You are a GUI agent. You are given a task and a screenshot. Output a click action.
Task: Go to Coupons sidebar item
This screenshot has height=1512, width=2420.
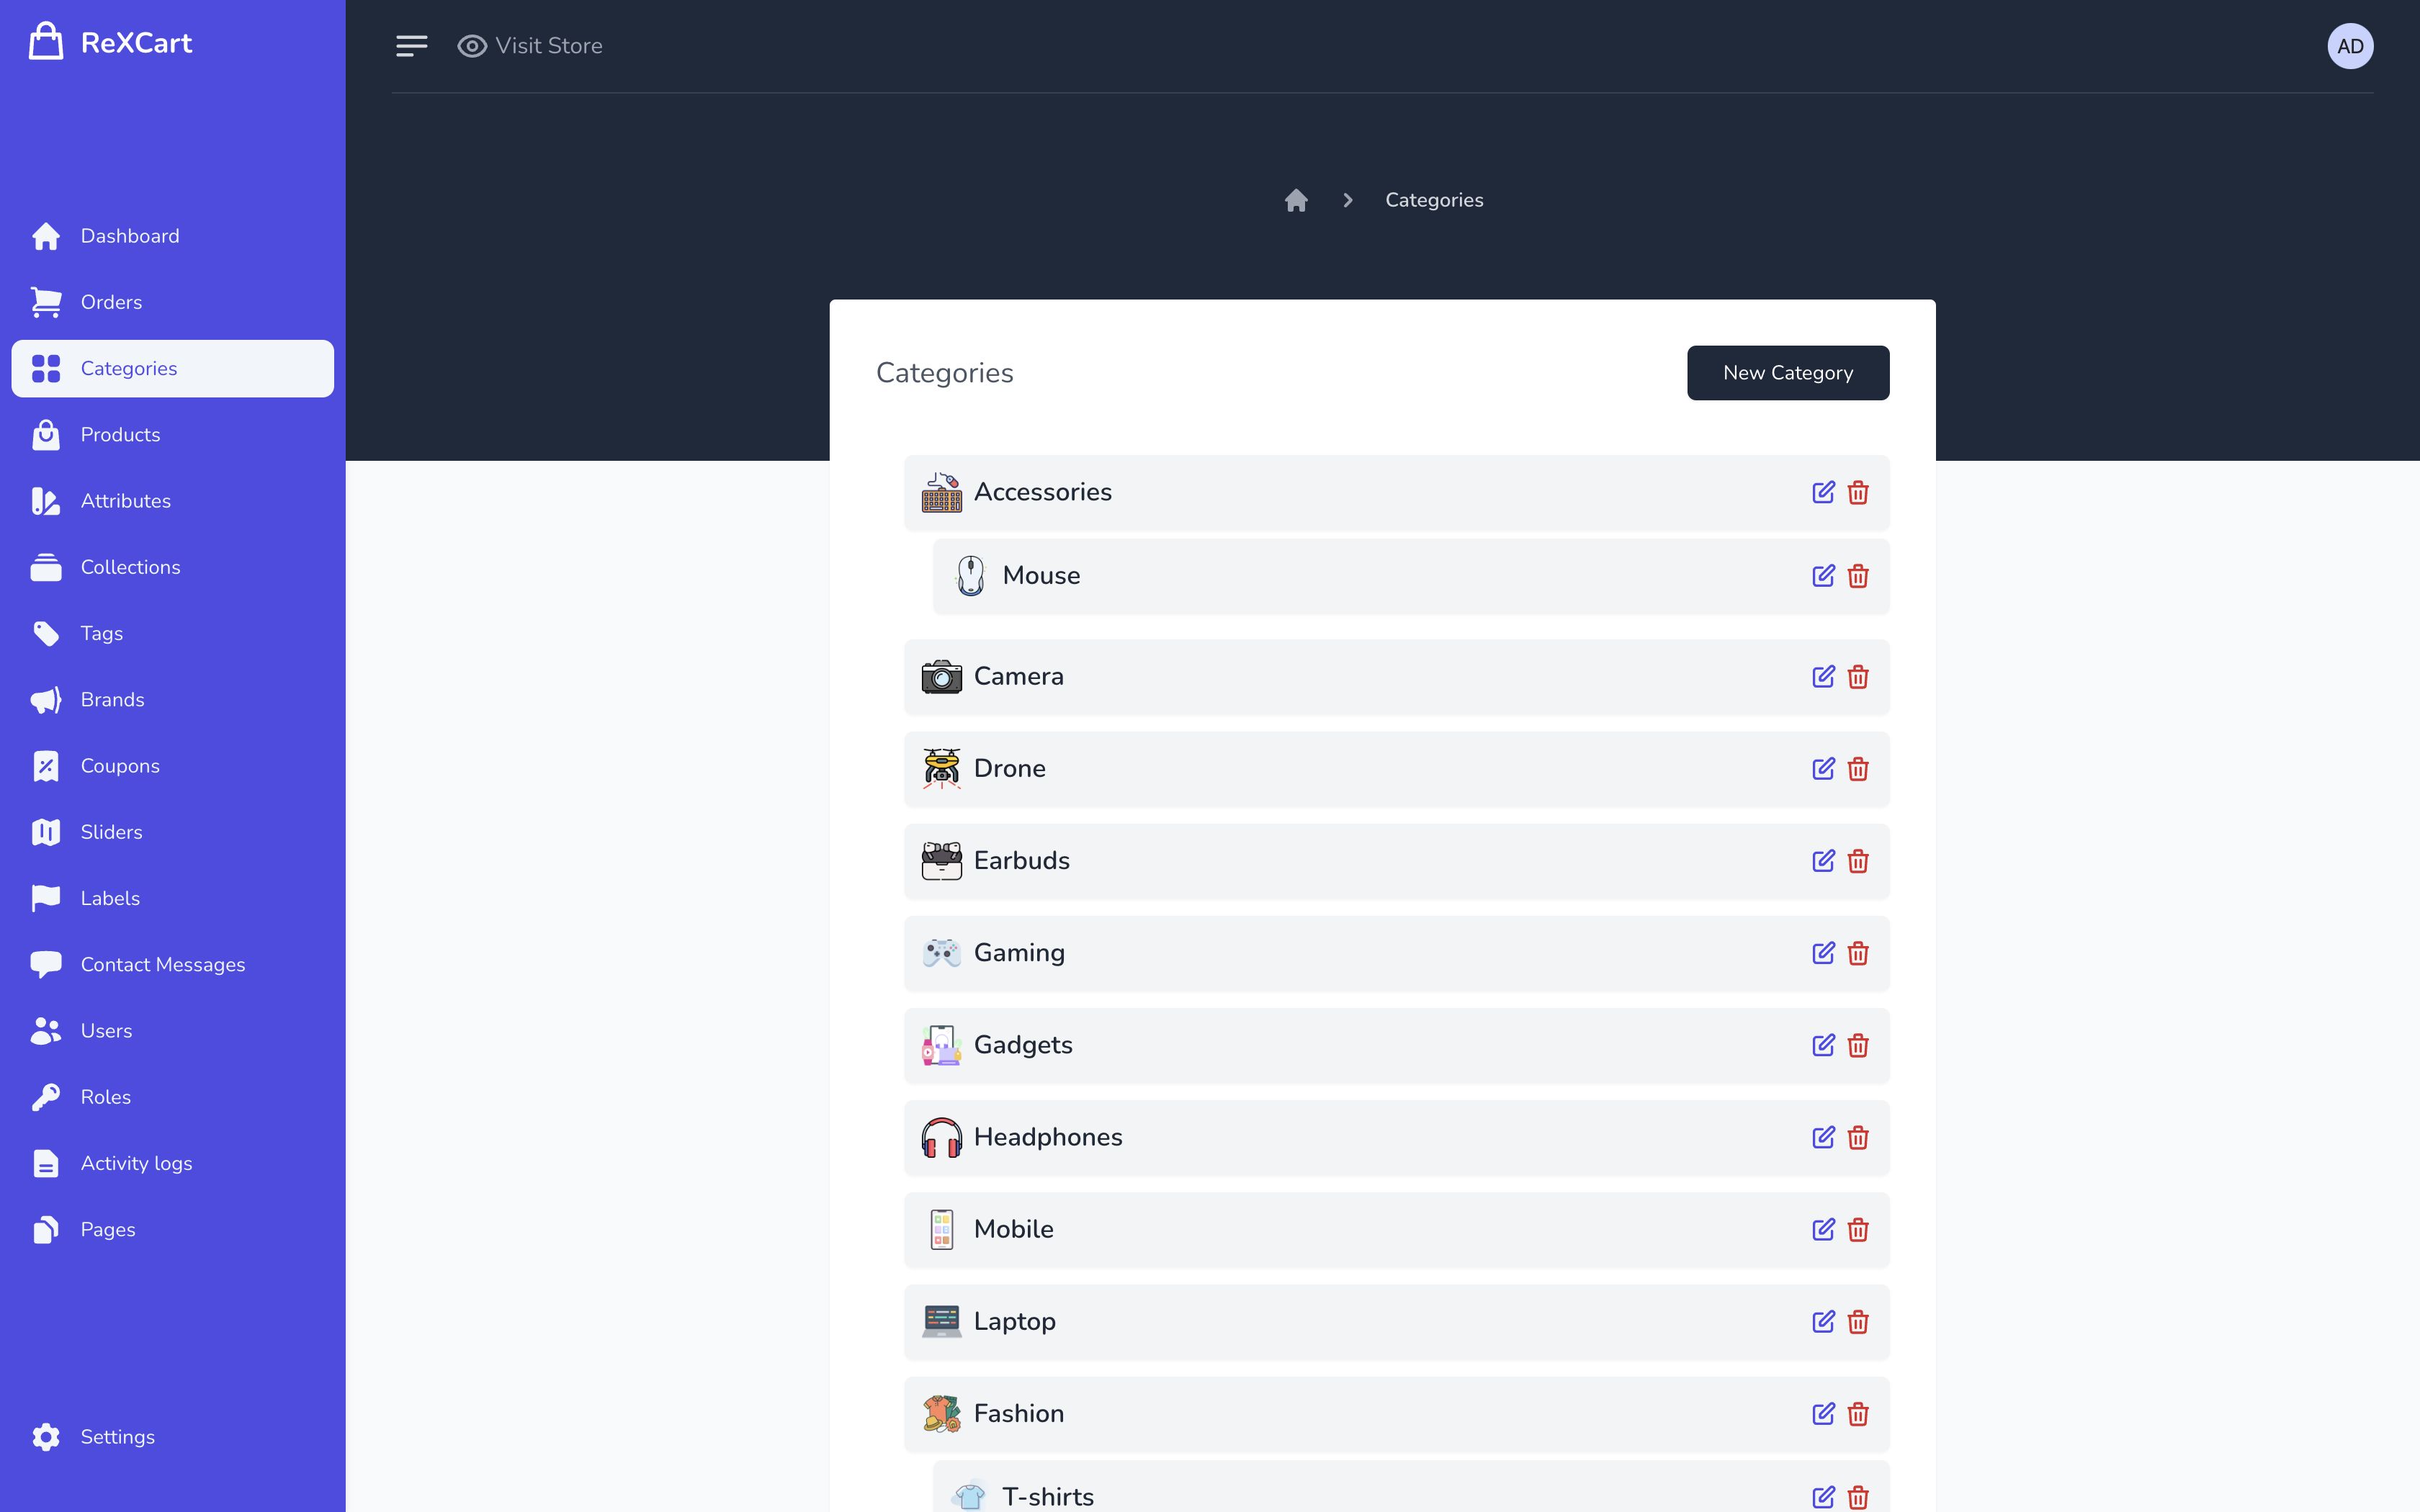120,766
